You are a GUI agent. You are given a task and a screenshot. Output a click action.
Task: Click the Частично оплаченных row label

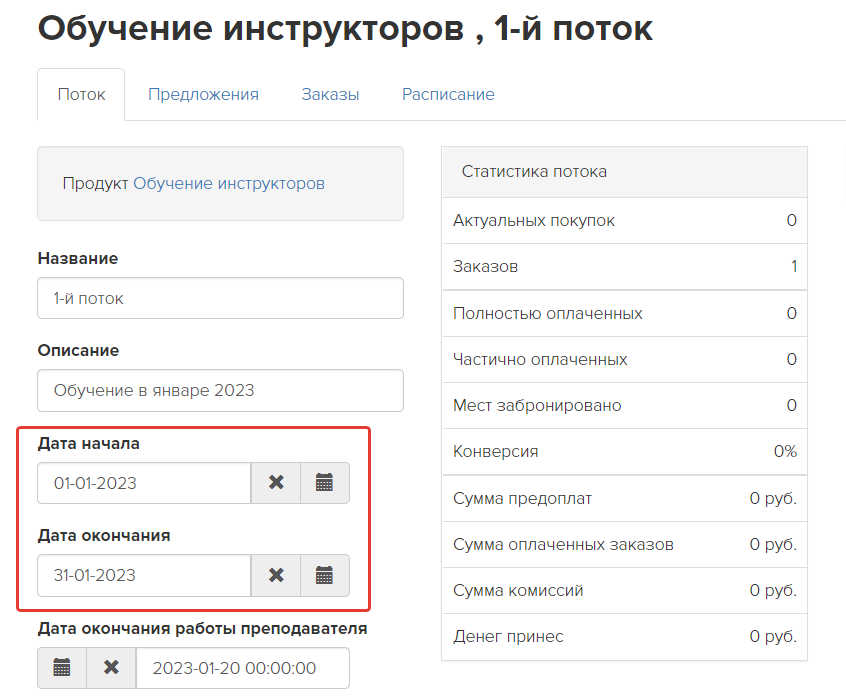tap(540, 359)
